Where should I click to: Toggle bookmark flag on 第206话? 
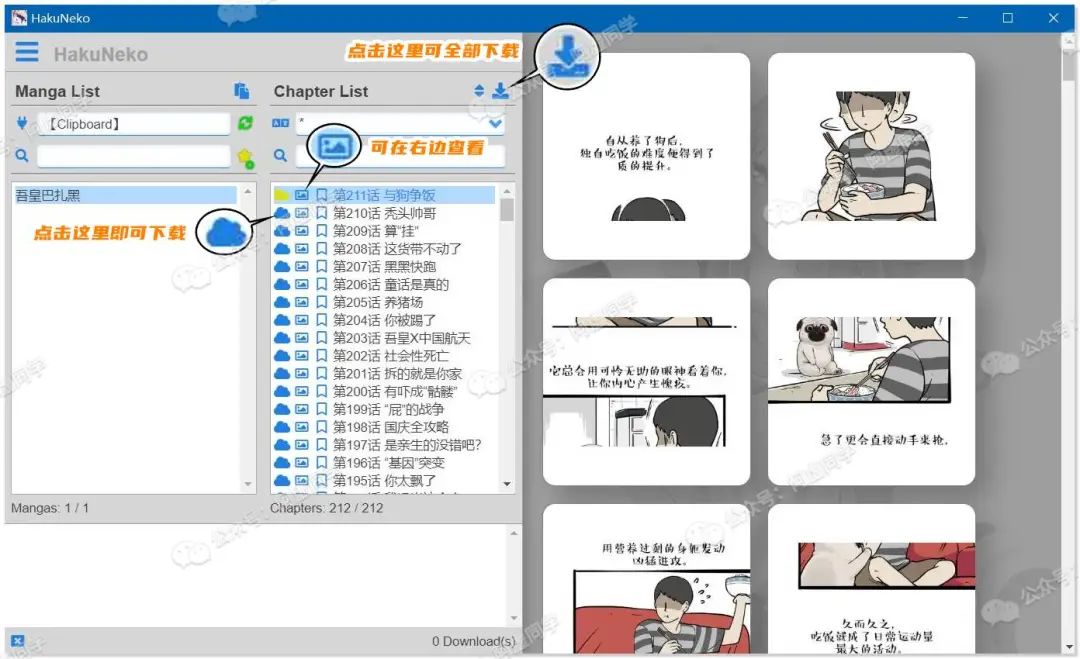pyautogui.click(x=321, y=284)
